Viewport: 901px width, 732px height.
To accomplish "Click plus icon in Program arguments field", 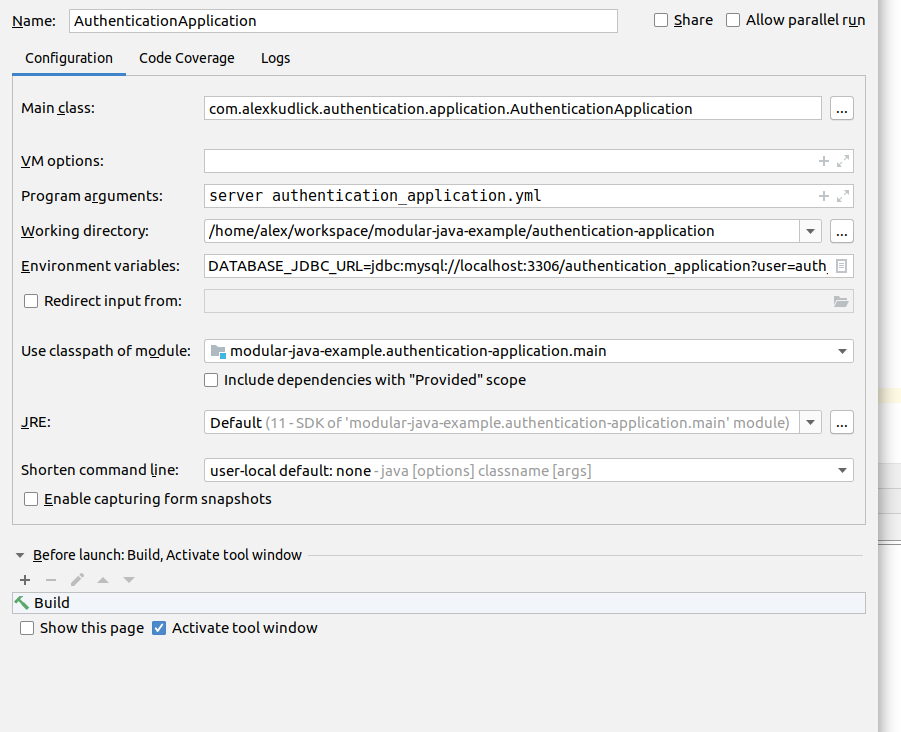I will [x=823, y=197].
